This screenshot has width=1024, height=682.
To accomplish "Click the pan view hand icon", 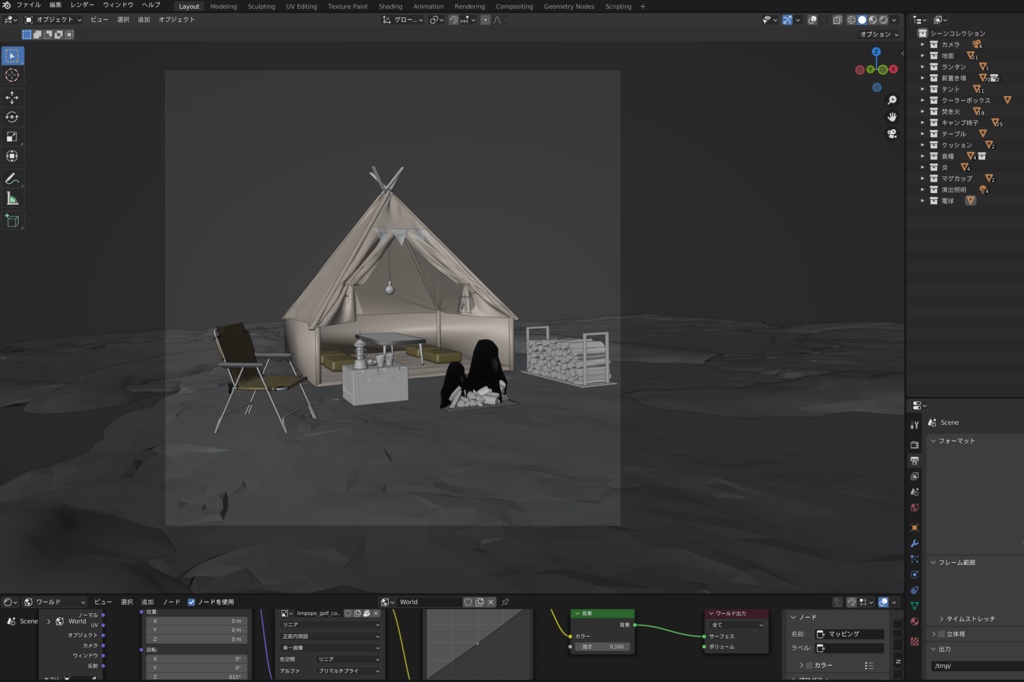I will click(x=891, y=117).
